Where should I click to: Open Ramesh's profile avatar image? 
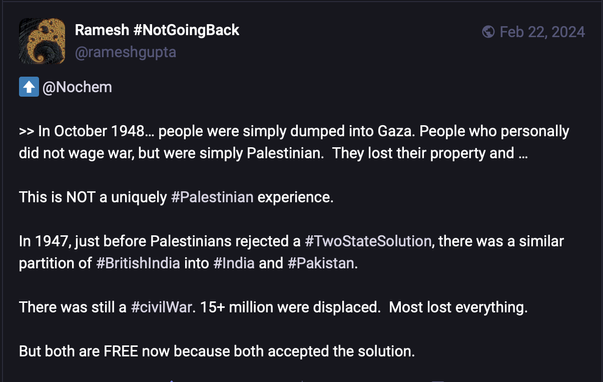coord(42,41)
